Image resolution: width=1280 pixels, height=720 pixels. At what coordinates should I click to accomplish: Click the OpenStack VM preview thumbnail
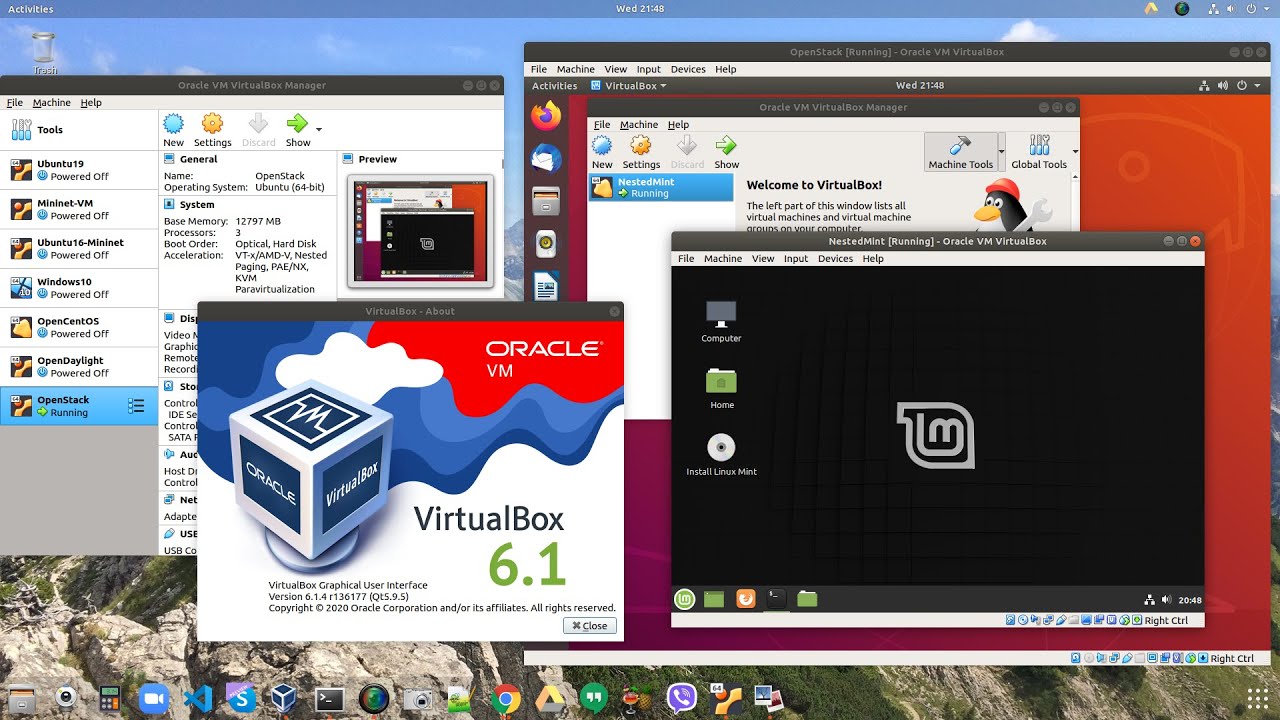point(420,231)
